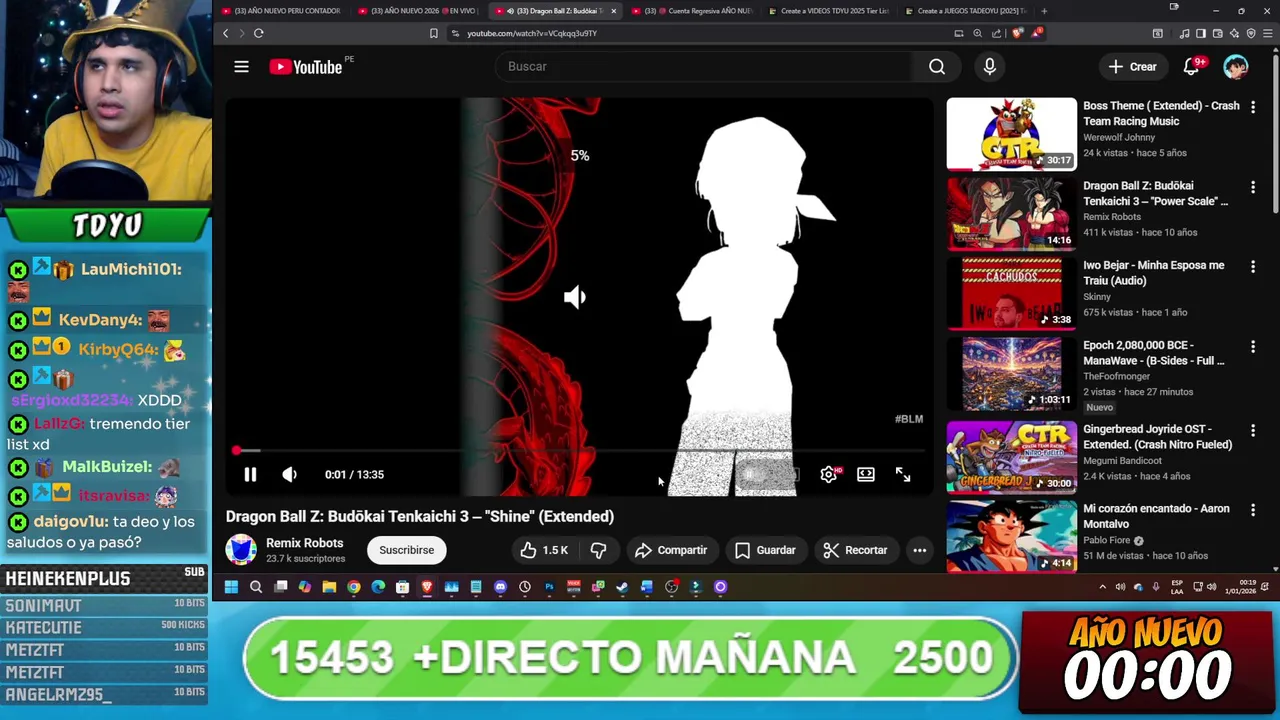Open the account avatar menu
The height and width of the screenshot is (720, 1280).
pyautogui.click(x=1236, y=67)
